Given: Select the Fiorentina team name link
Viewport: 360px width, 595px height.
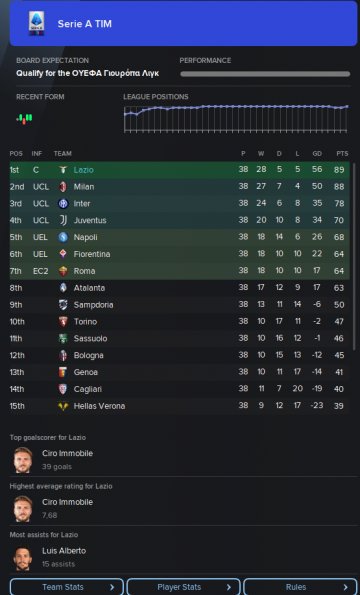Looking at the screenshot, I should click(x=92, y=254).
